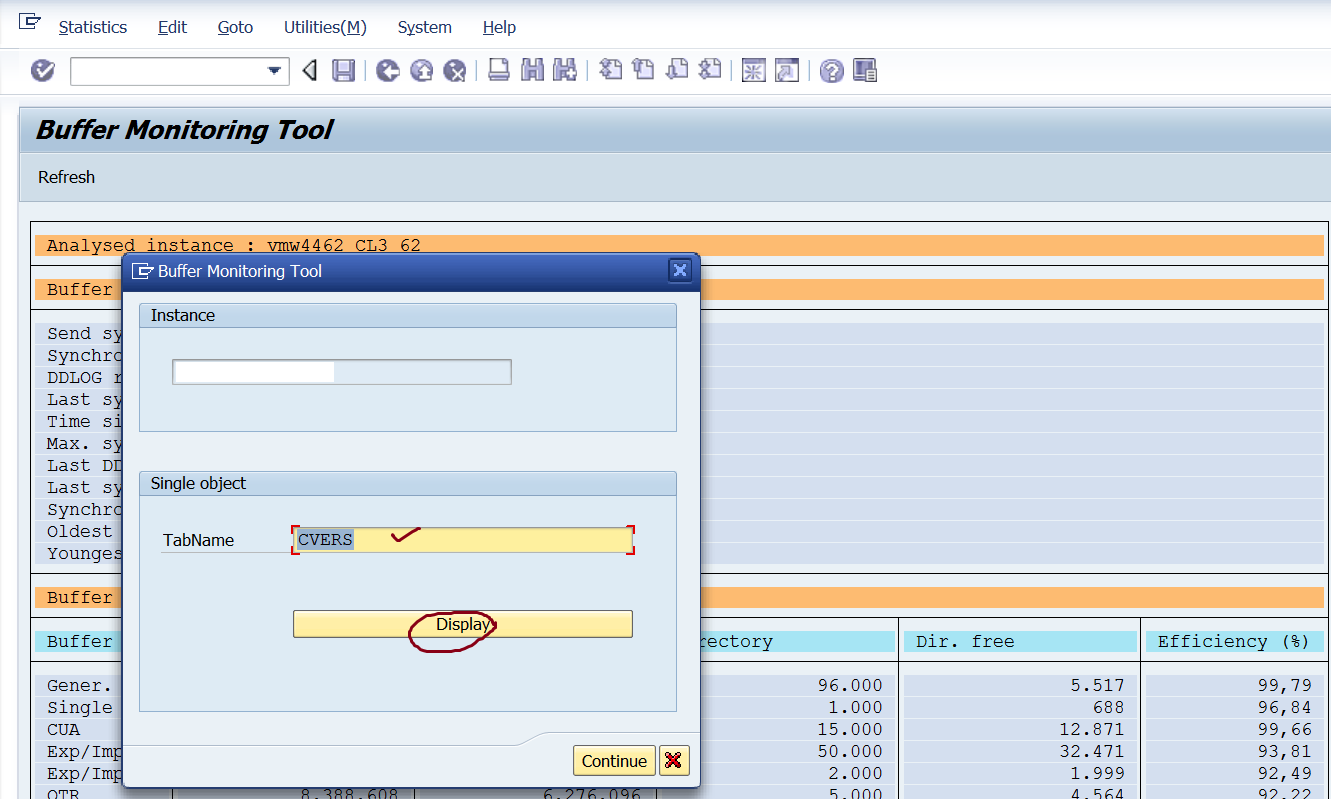Viewport: 1331px width, 799px height.
Task: Click the Find icon in the toolbar
Action: (534, 70)
